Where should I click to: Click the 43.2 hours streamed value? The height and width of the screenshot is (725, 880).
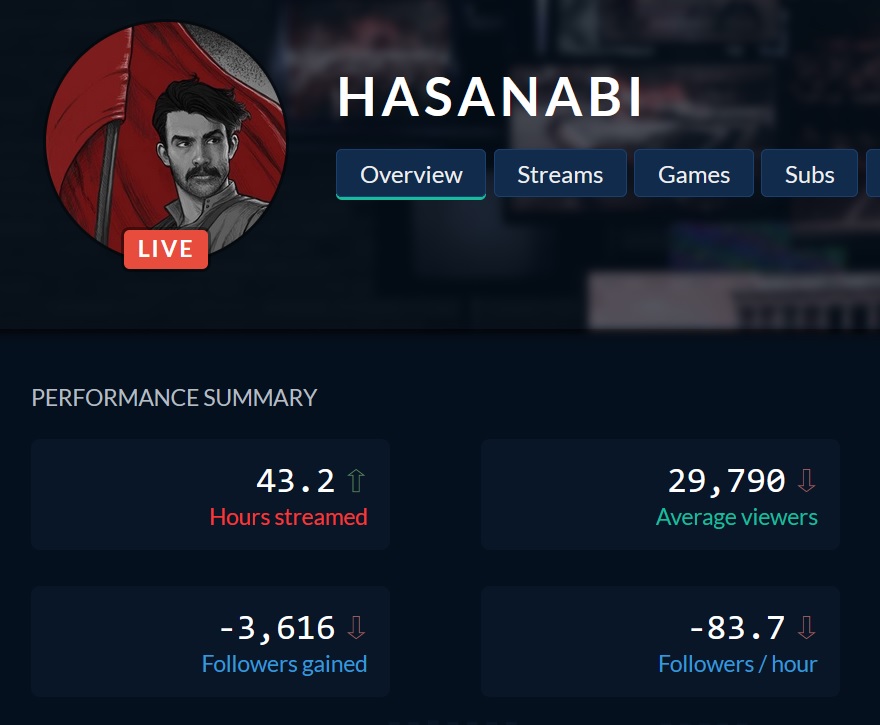pyautogui.click(x=295, y=481)
